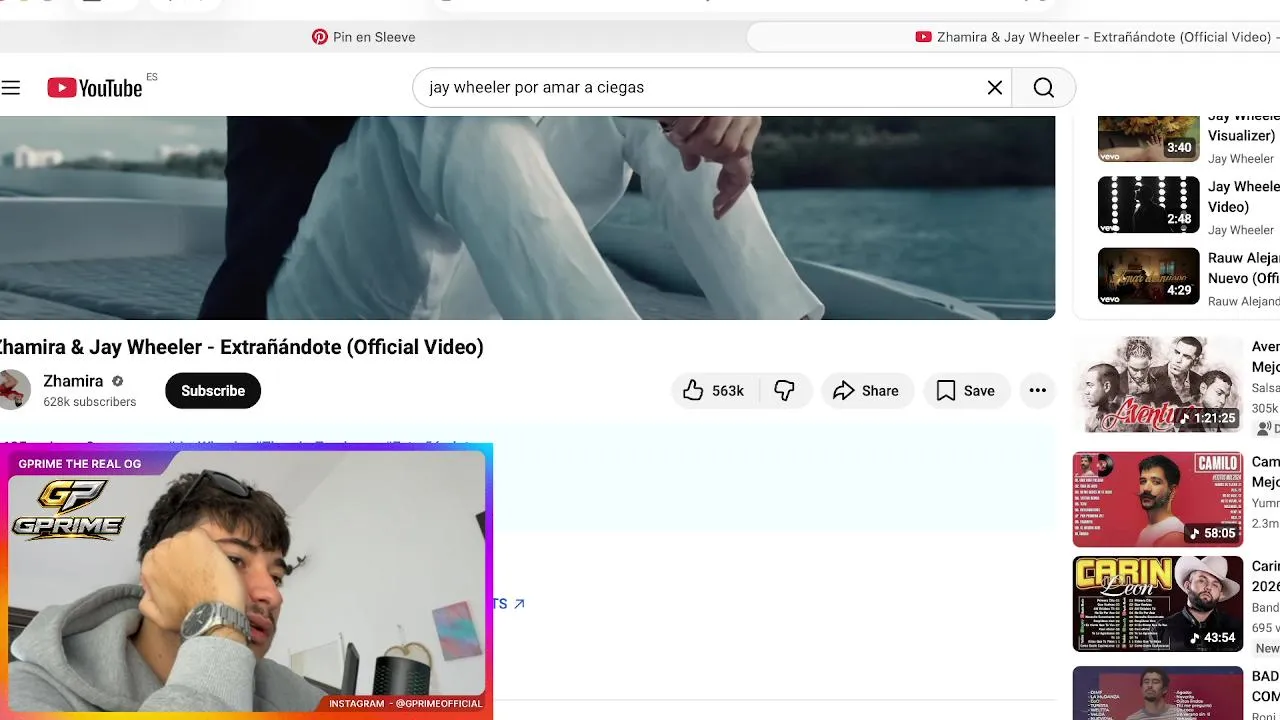
Task: Dislike the video with thumbs down
Action: (785, 391)
